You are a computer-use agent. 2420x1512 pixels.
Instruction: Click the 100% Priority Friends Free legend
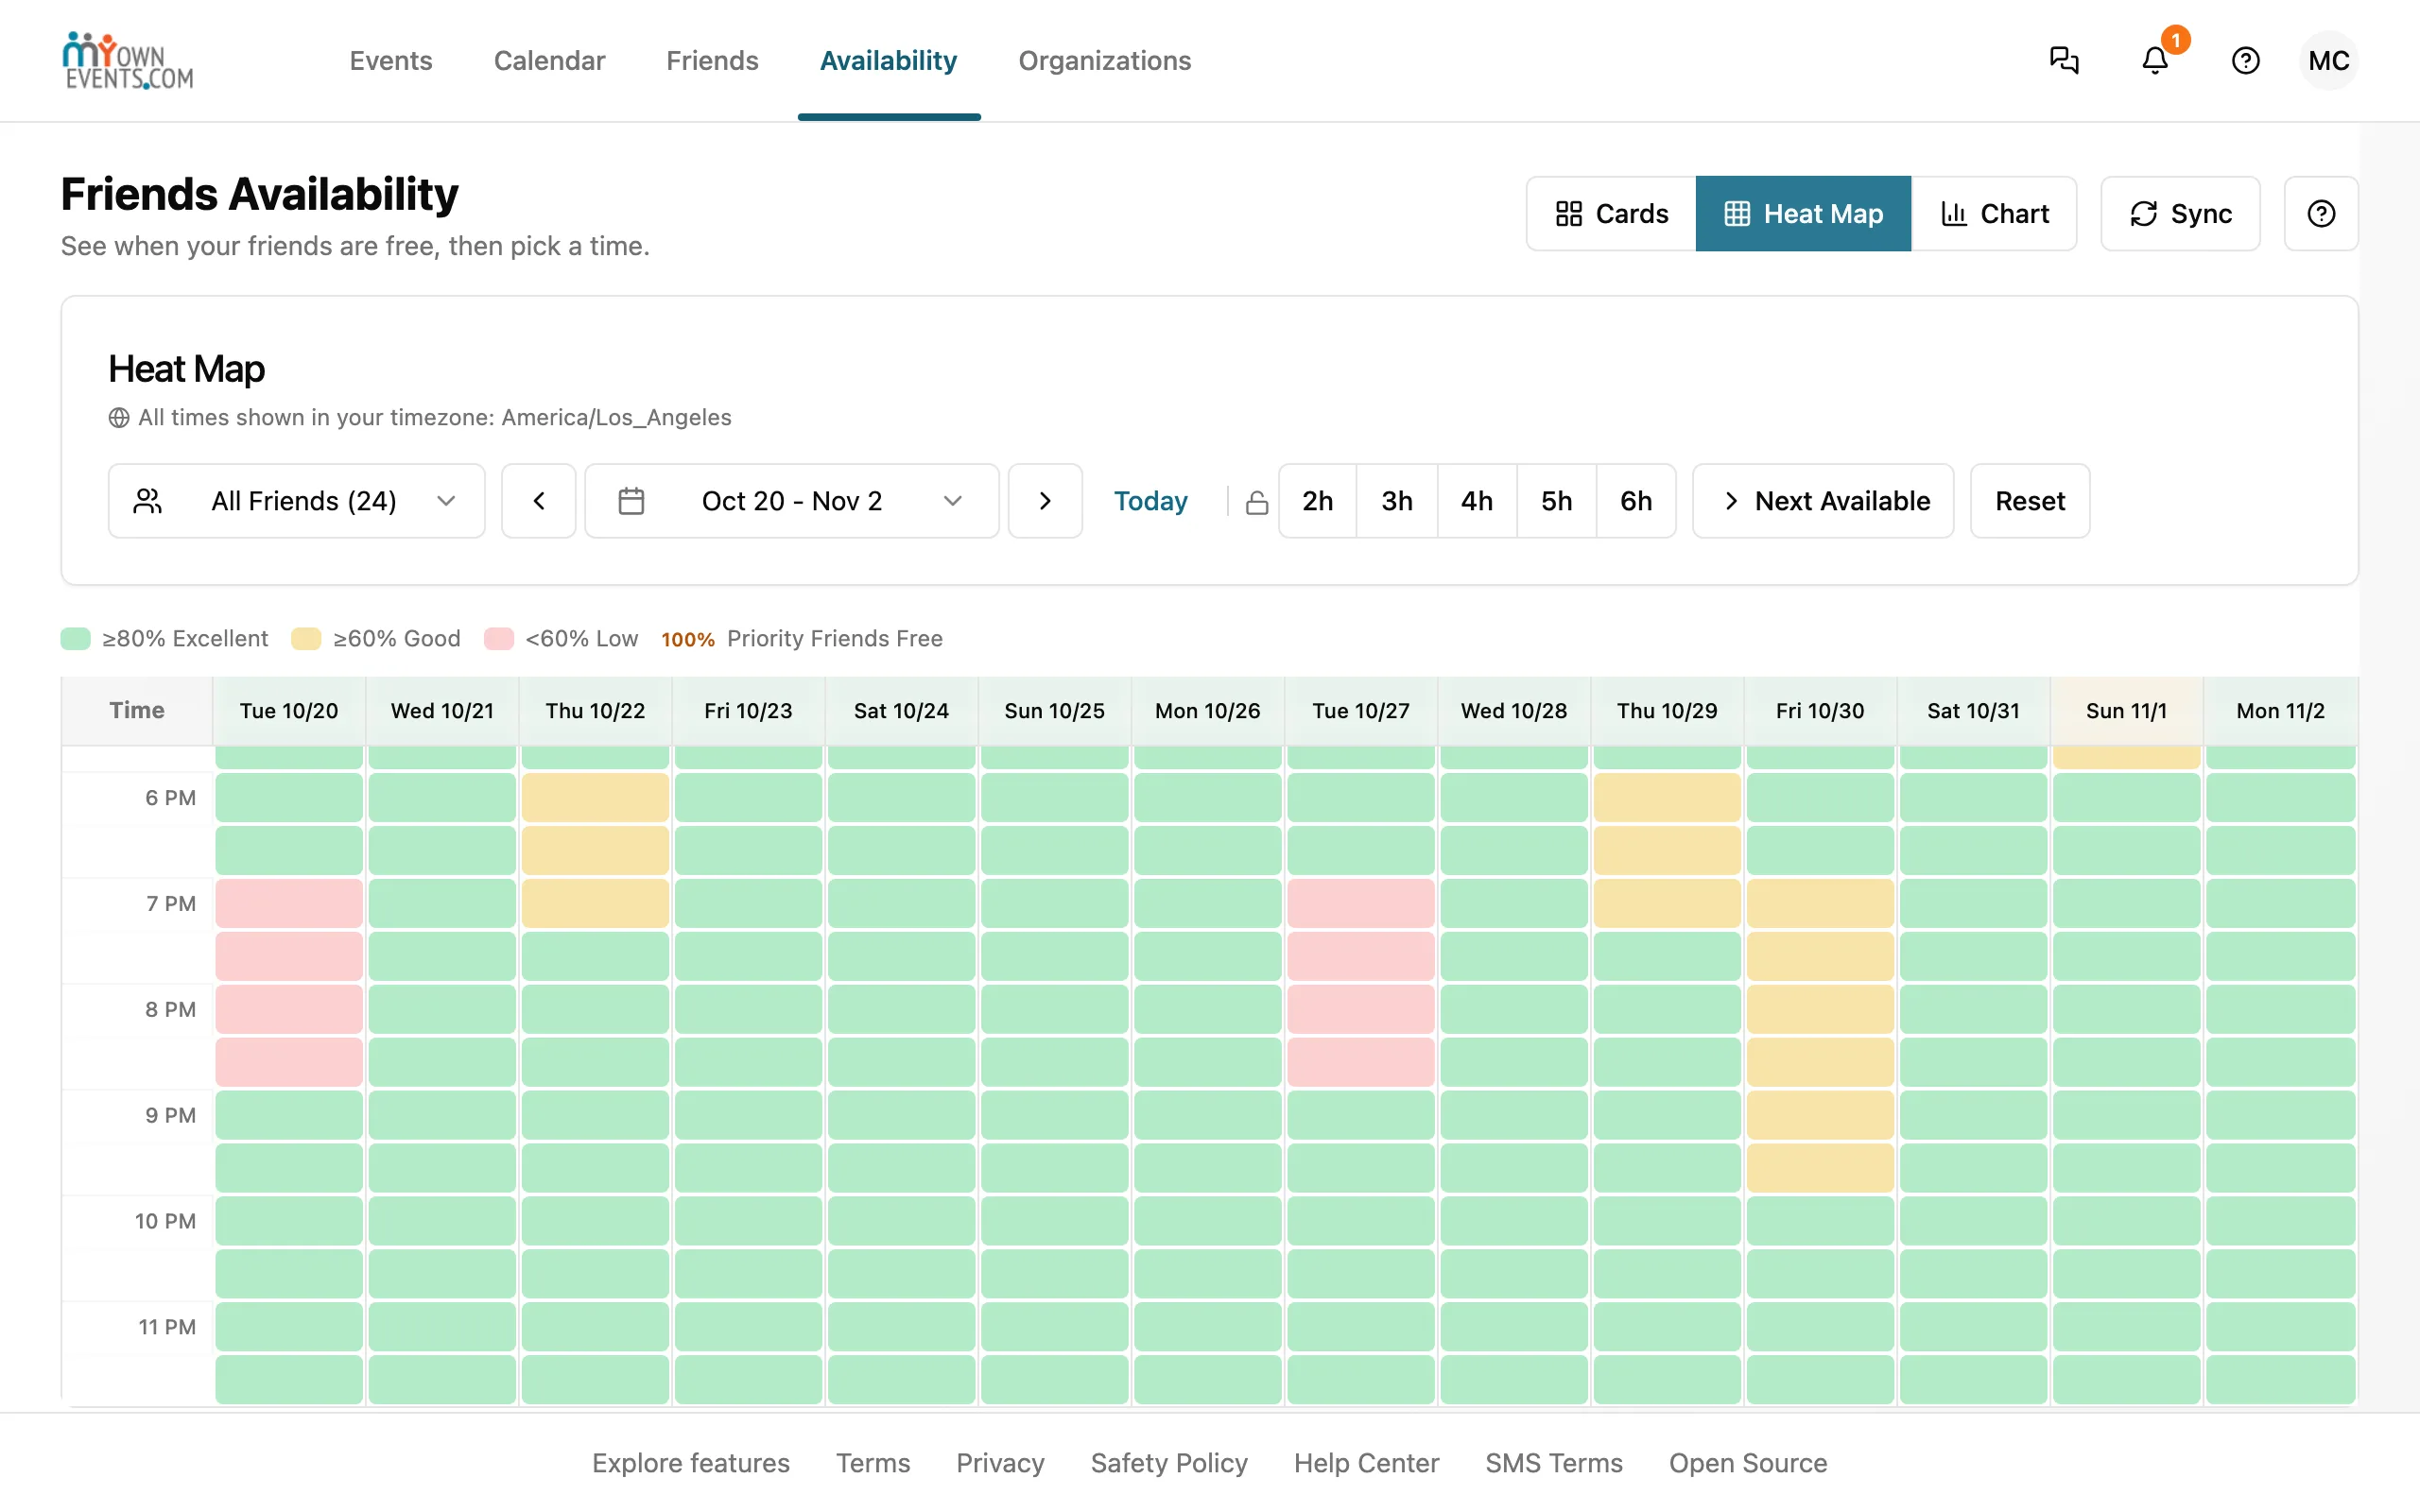802,639
